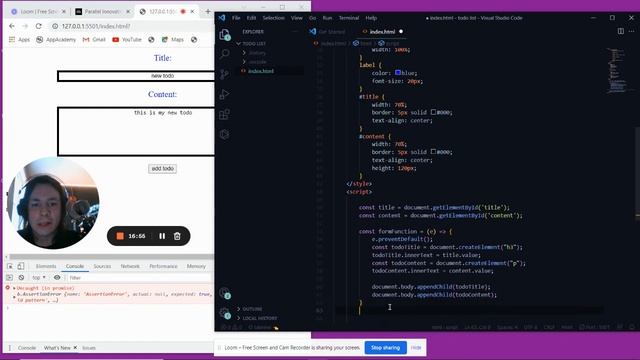Screen dimensions: 640x360
Task: Click the color swatch in #title border
Action: point(433,112)
